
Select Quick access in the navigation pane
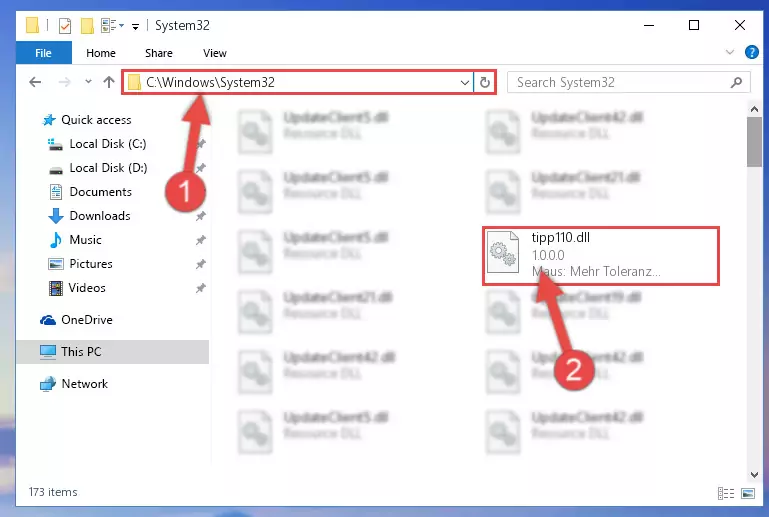coord(96,120)
